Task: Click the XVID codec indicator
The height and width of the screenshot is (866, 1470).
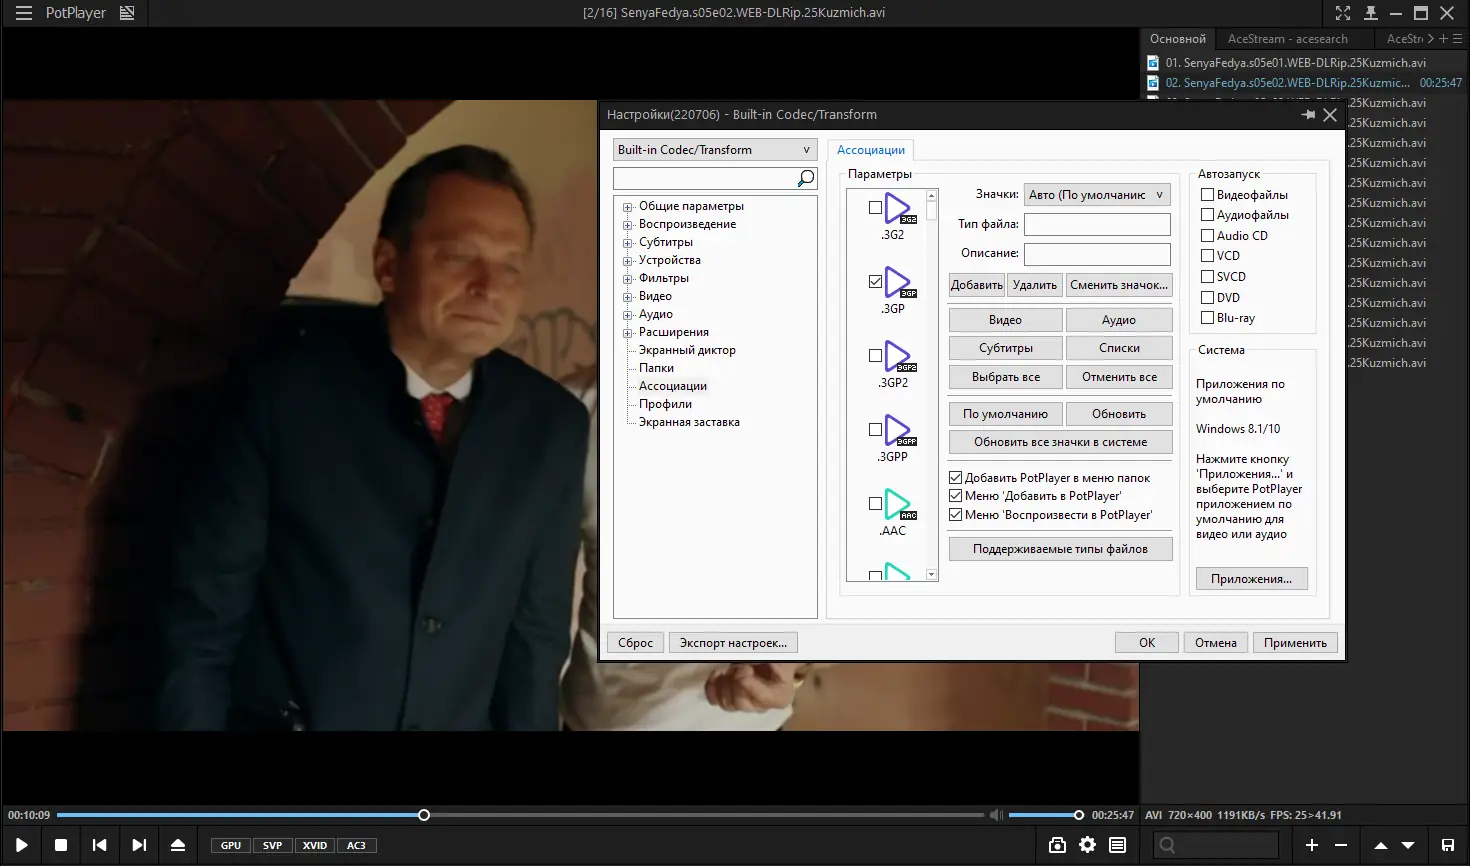Action: [x=315, y=845]
